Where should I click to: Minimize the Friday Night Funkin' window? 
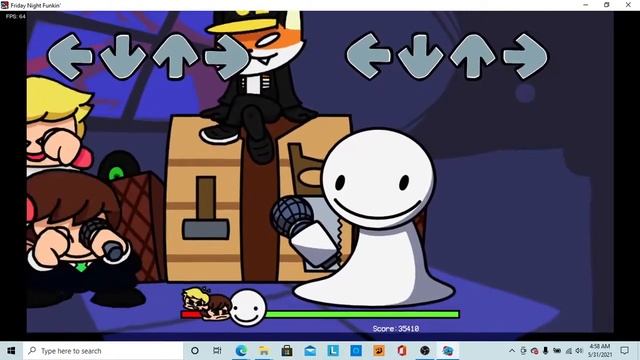586,5
